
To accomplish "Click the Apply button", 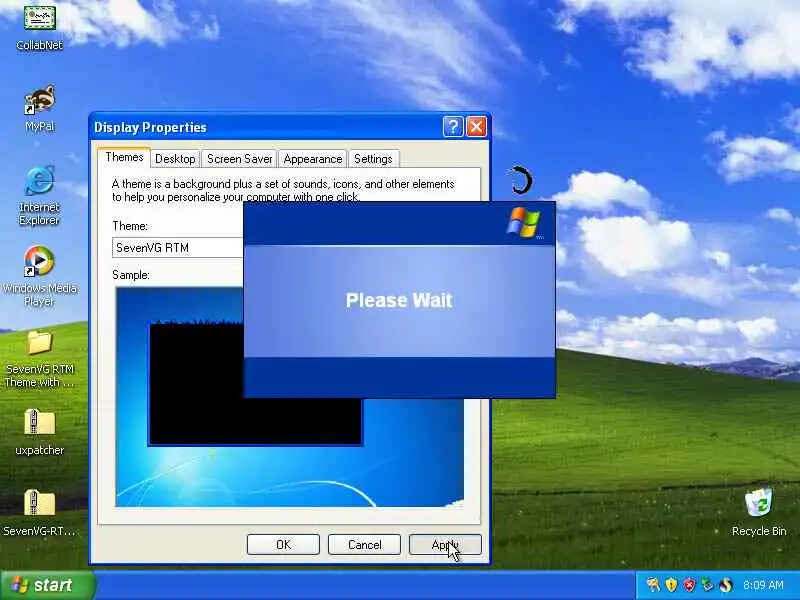I will click(445, 544).
